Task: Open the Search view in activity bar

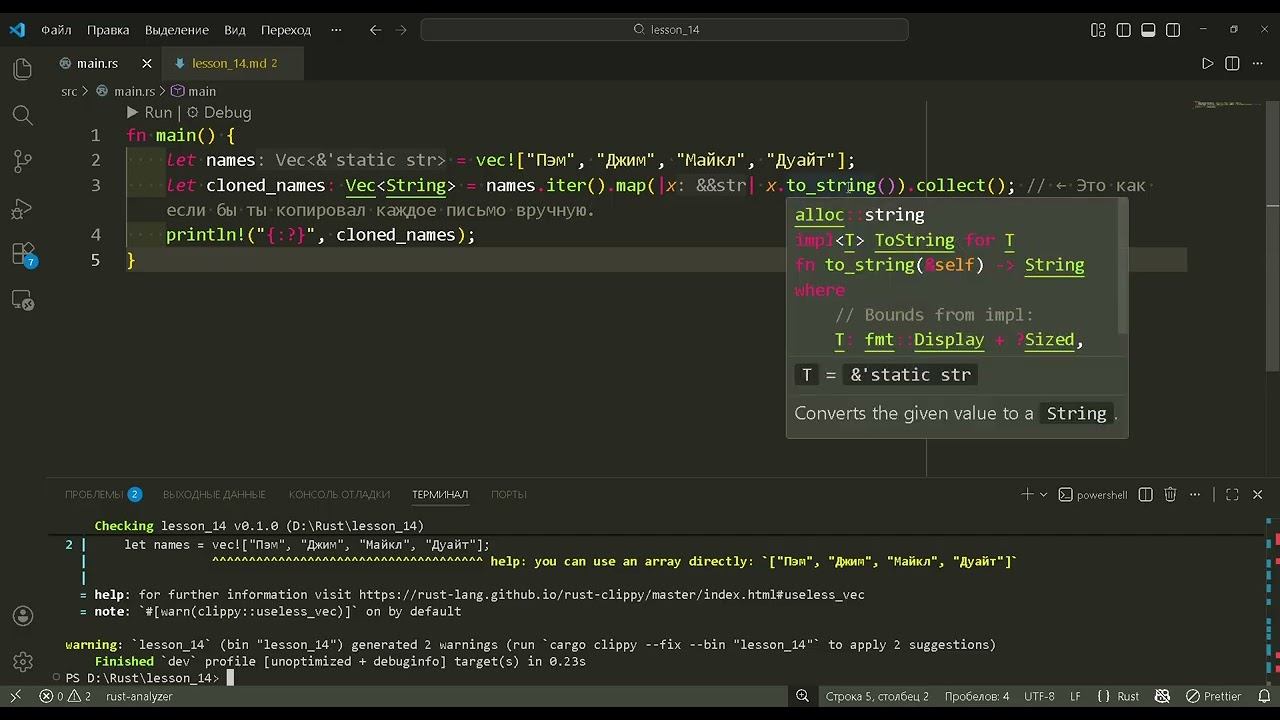Action: point(22,115)
